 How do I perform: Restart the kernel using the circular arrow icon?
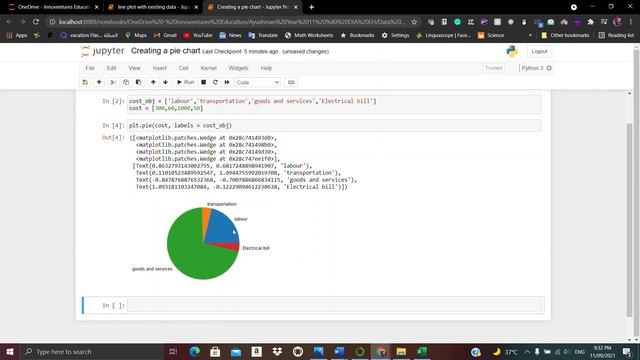pos(215,82)
